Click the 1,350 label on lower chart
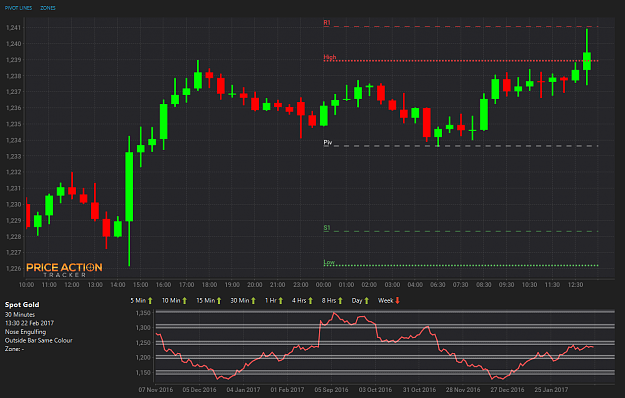Screen dimensions: 625x398 pyautogui.click(x=143, y=313)
